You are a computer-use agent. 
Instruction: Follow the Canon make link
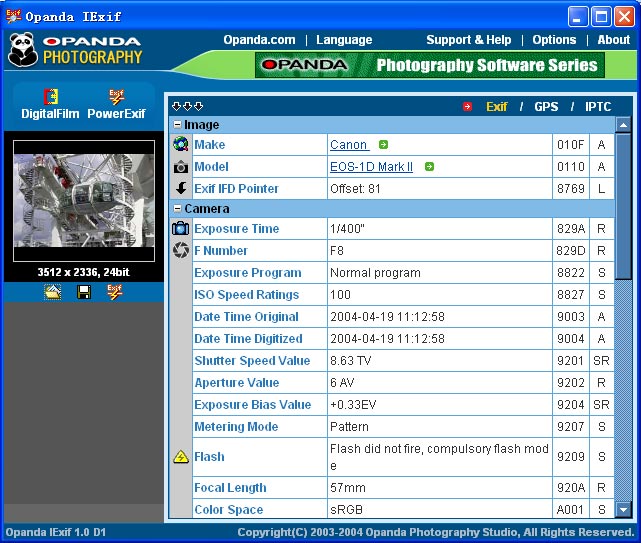pyautogui.click(x=350, y=144)
